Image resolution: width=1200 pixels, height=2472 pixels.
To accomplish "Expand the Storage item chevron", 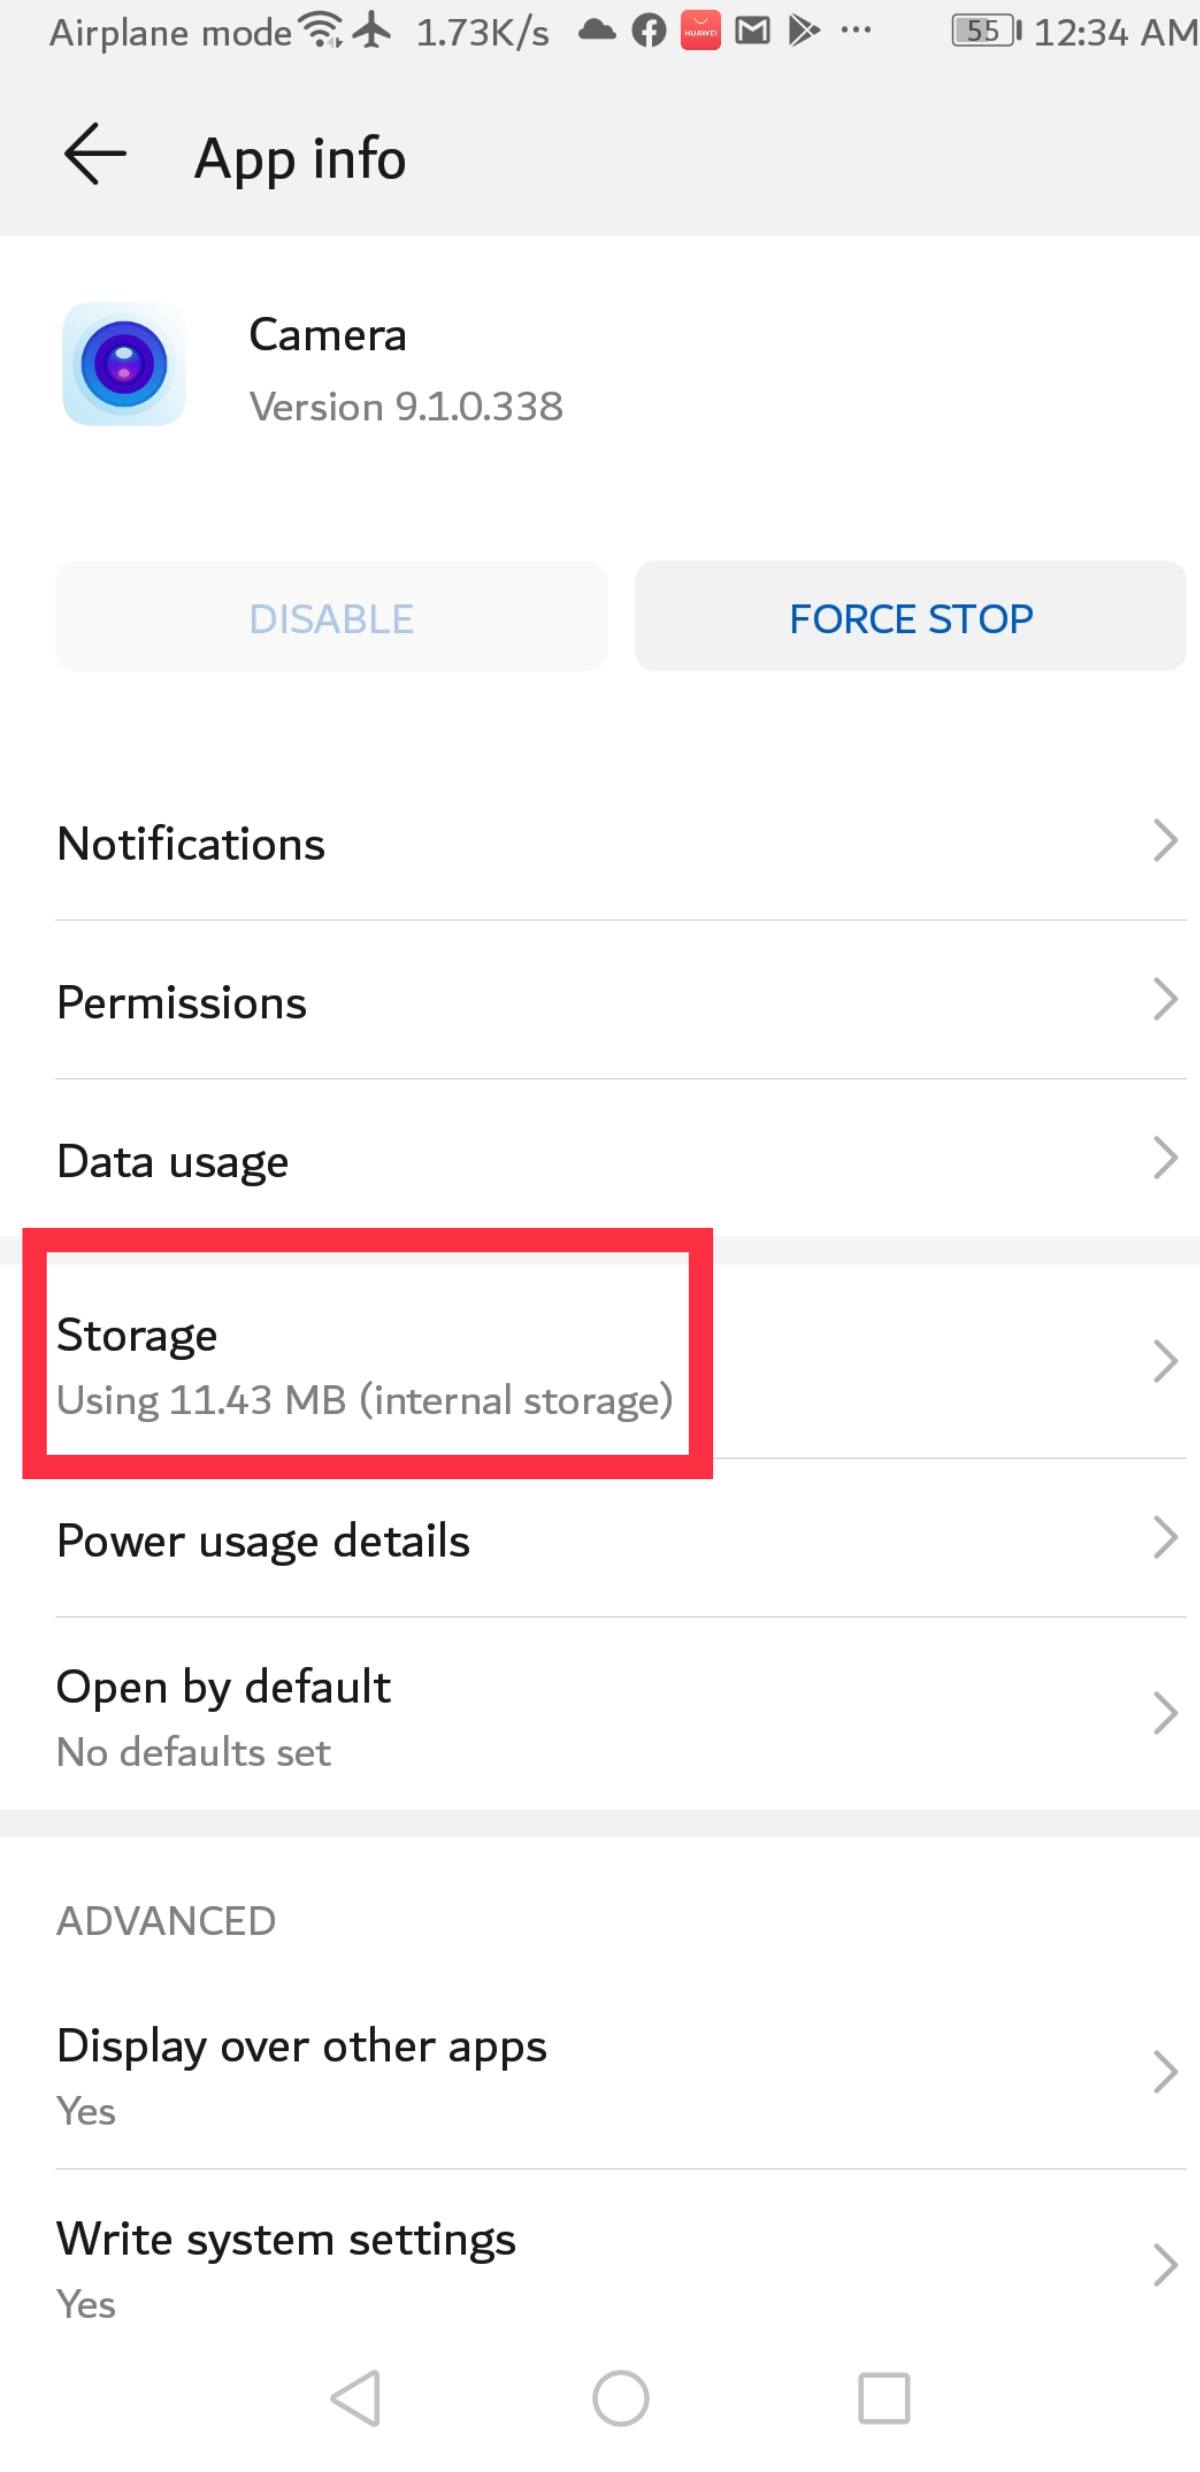I will [1165, 1360].
